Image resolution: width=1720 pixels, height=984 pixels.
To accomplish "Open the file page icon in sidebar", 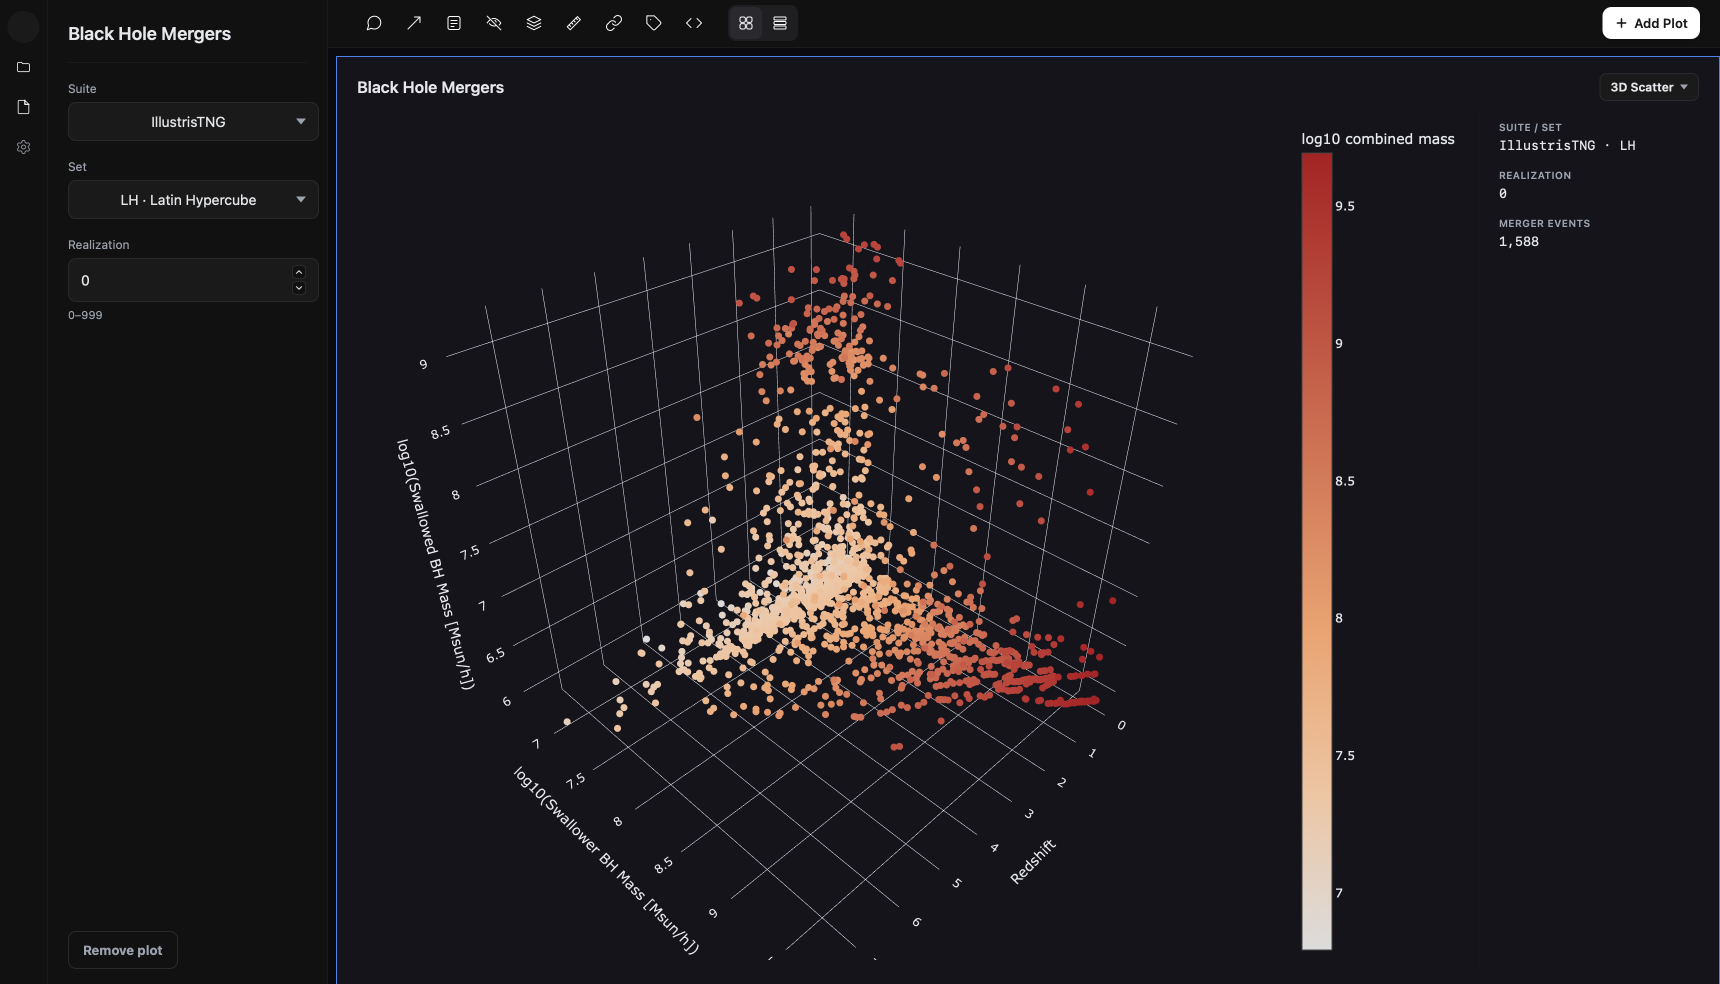I will 24,107.
